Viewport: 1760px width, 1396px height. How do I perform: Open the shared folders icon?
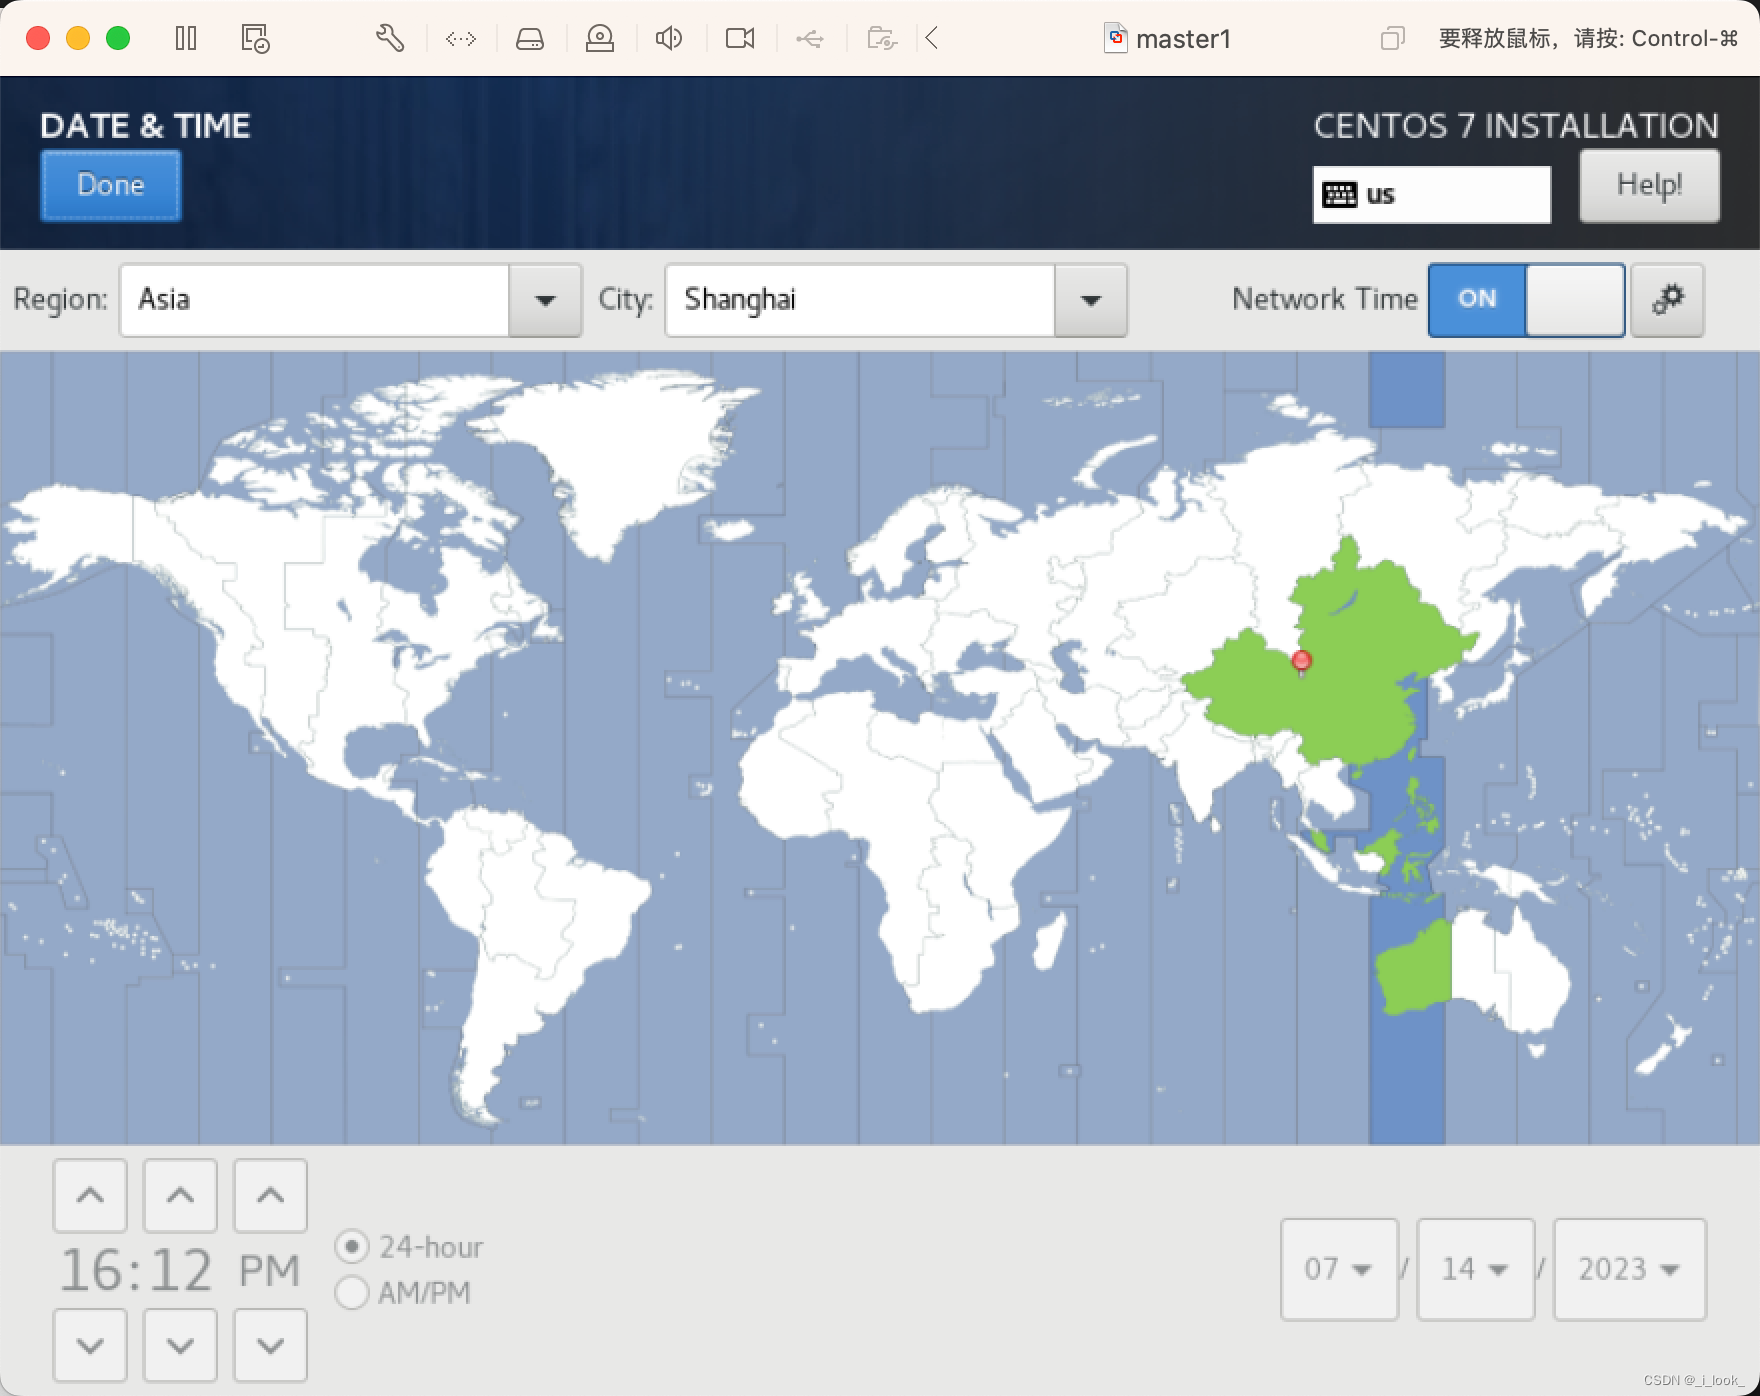click(x=882, y=39)
